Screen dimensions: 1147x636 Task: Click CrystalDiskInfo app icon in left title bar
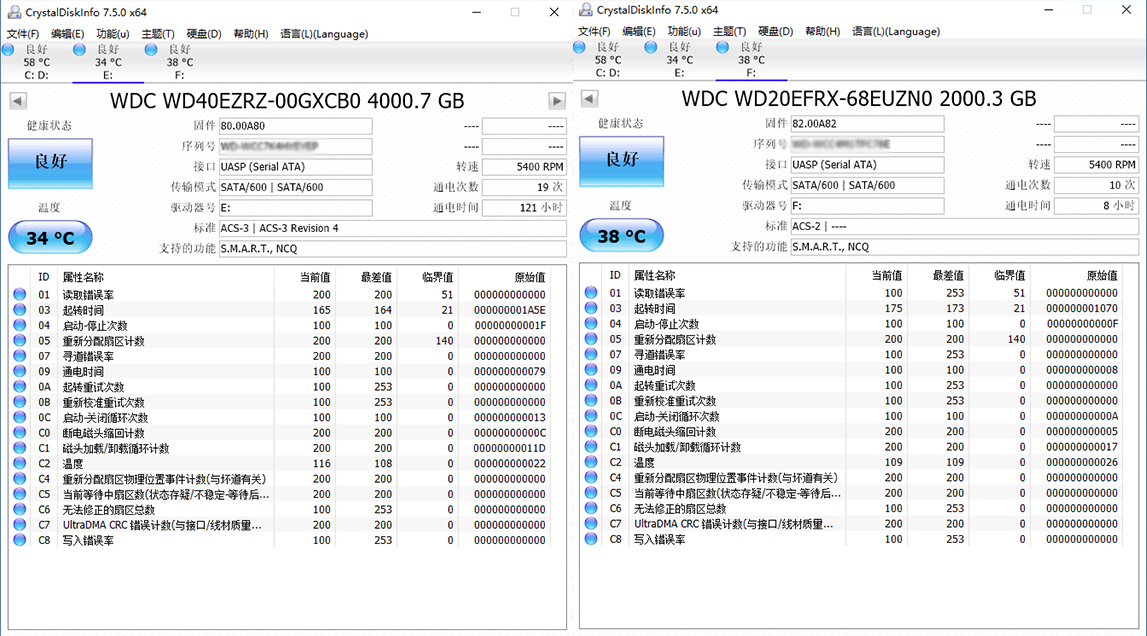(x=14, y=12)
